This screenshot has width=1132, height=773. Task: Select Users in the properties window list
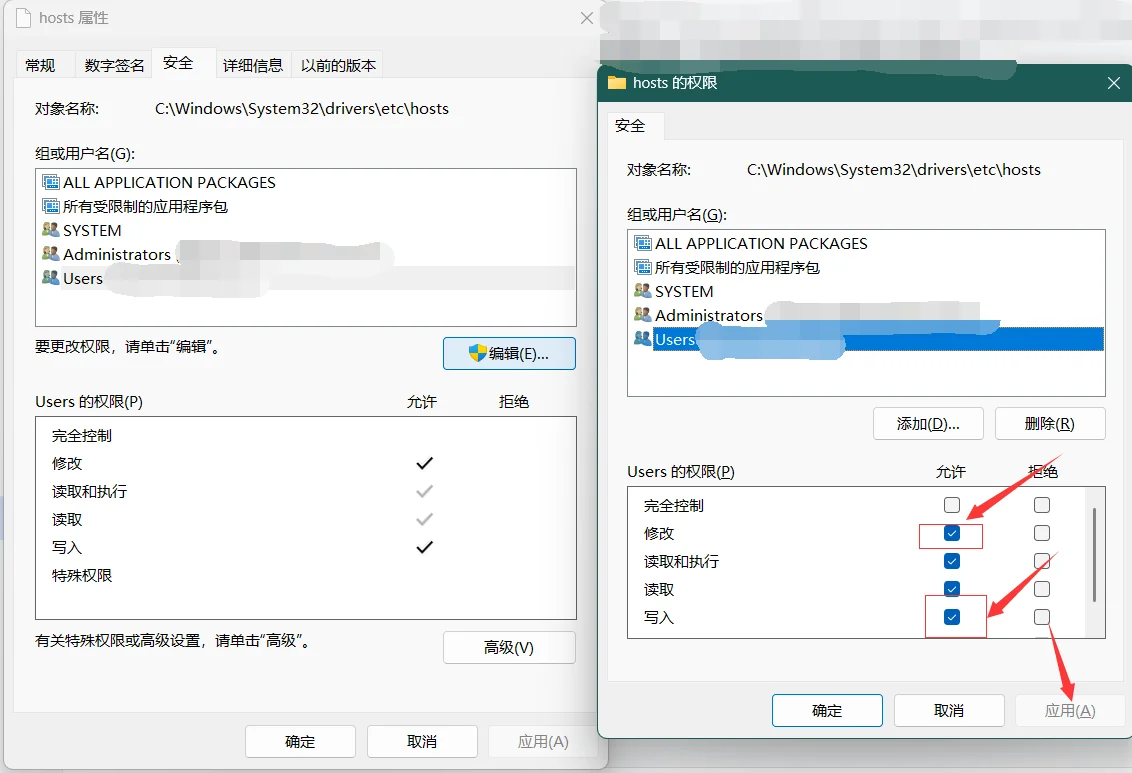(83, 278)
